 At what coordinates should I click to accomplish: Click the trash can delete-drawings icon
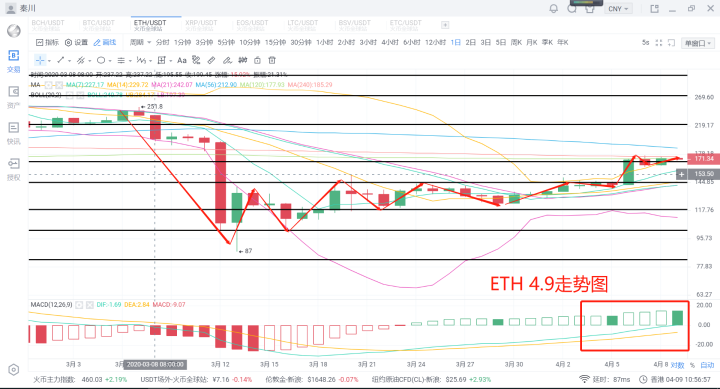click(x=272, y=60)
